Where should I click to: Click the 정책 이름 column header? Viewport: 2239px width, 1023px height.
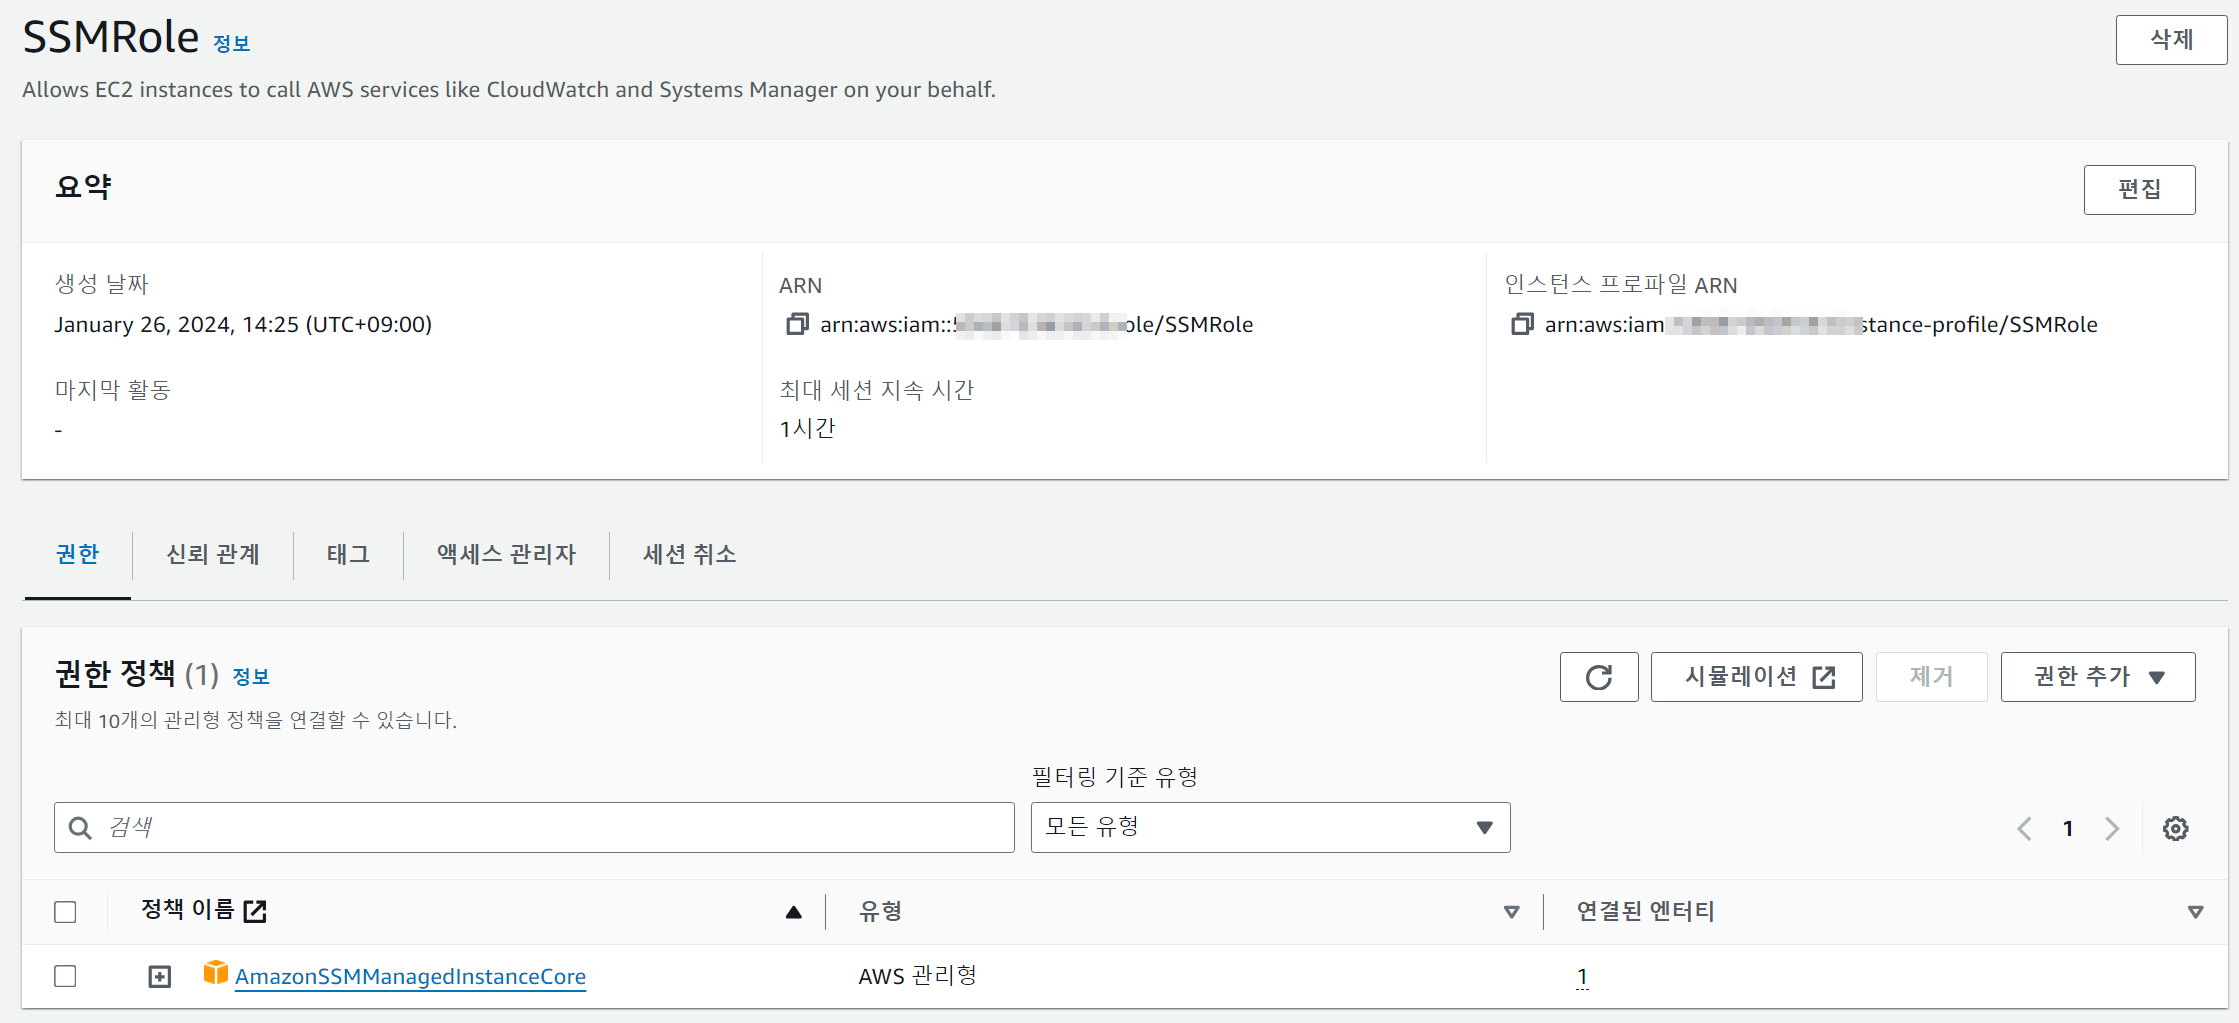point(188,909)
